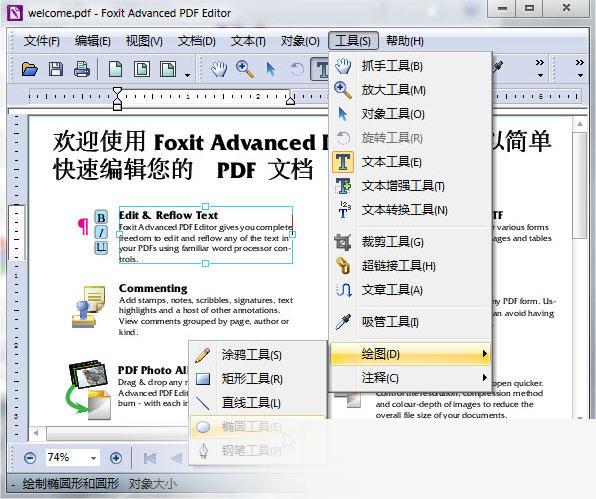Viewport: 596px width, 499px height.
Task: Open the 文本(T) menu
Action: pos(248,41)
